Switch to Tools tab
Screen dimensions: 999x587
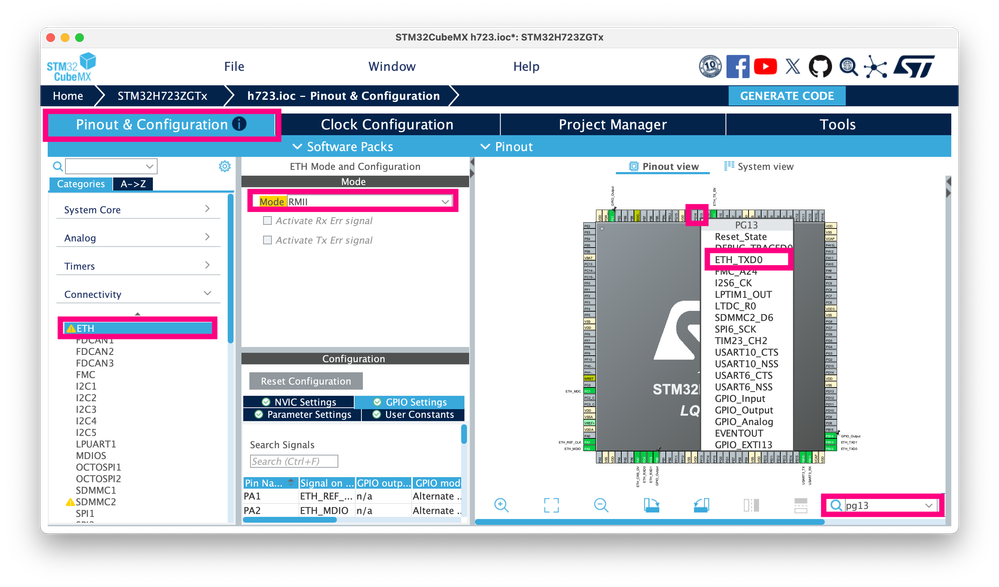coord(837,124)
